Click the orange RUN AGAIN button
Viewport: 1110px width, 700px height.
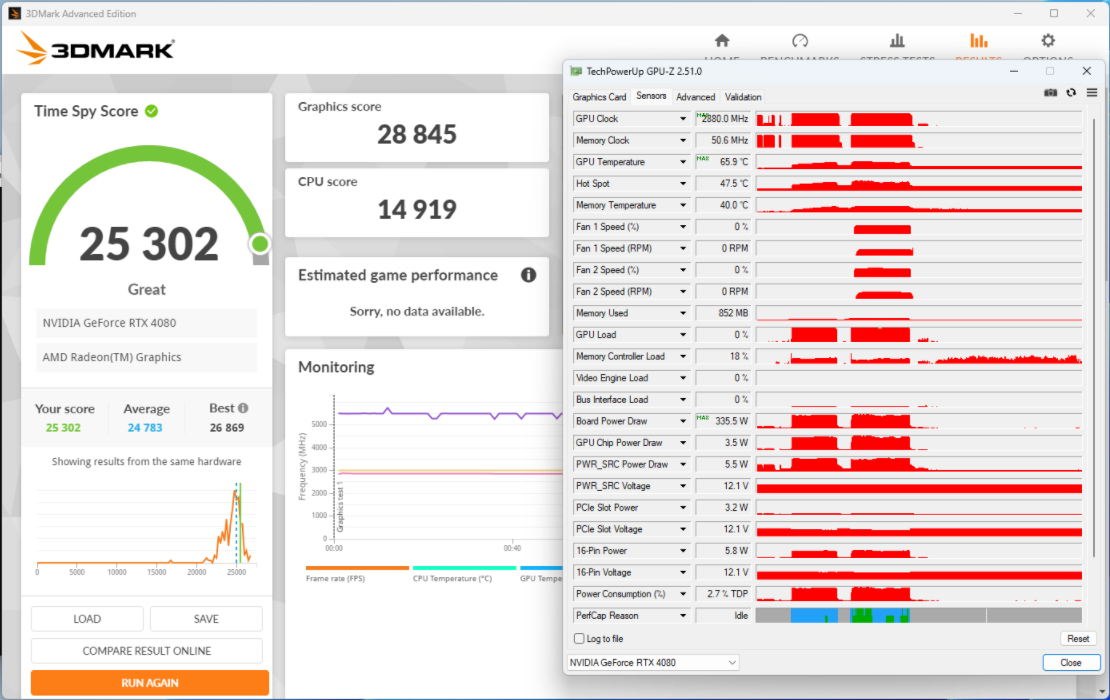(150, 683)
